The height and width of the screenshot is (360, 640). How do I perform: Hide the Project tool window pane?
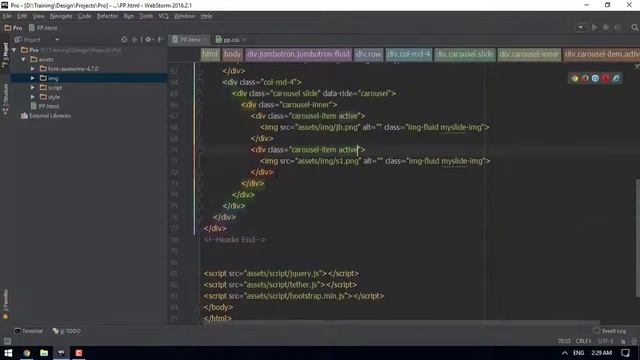160,40
